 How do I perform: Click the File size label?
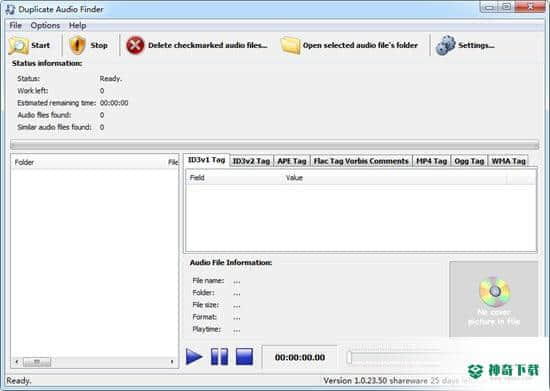click(206, 305)
